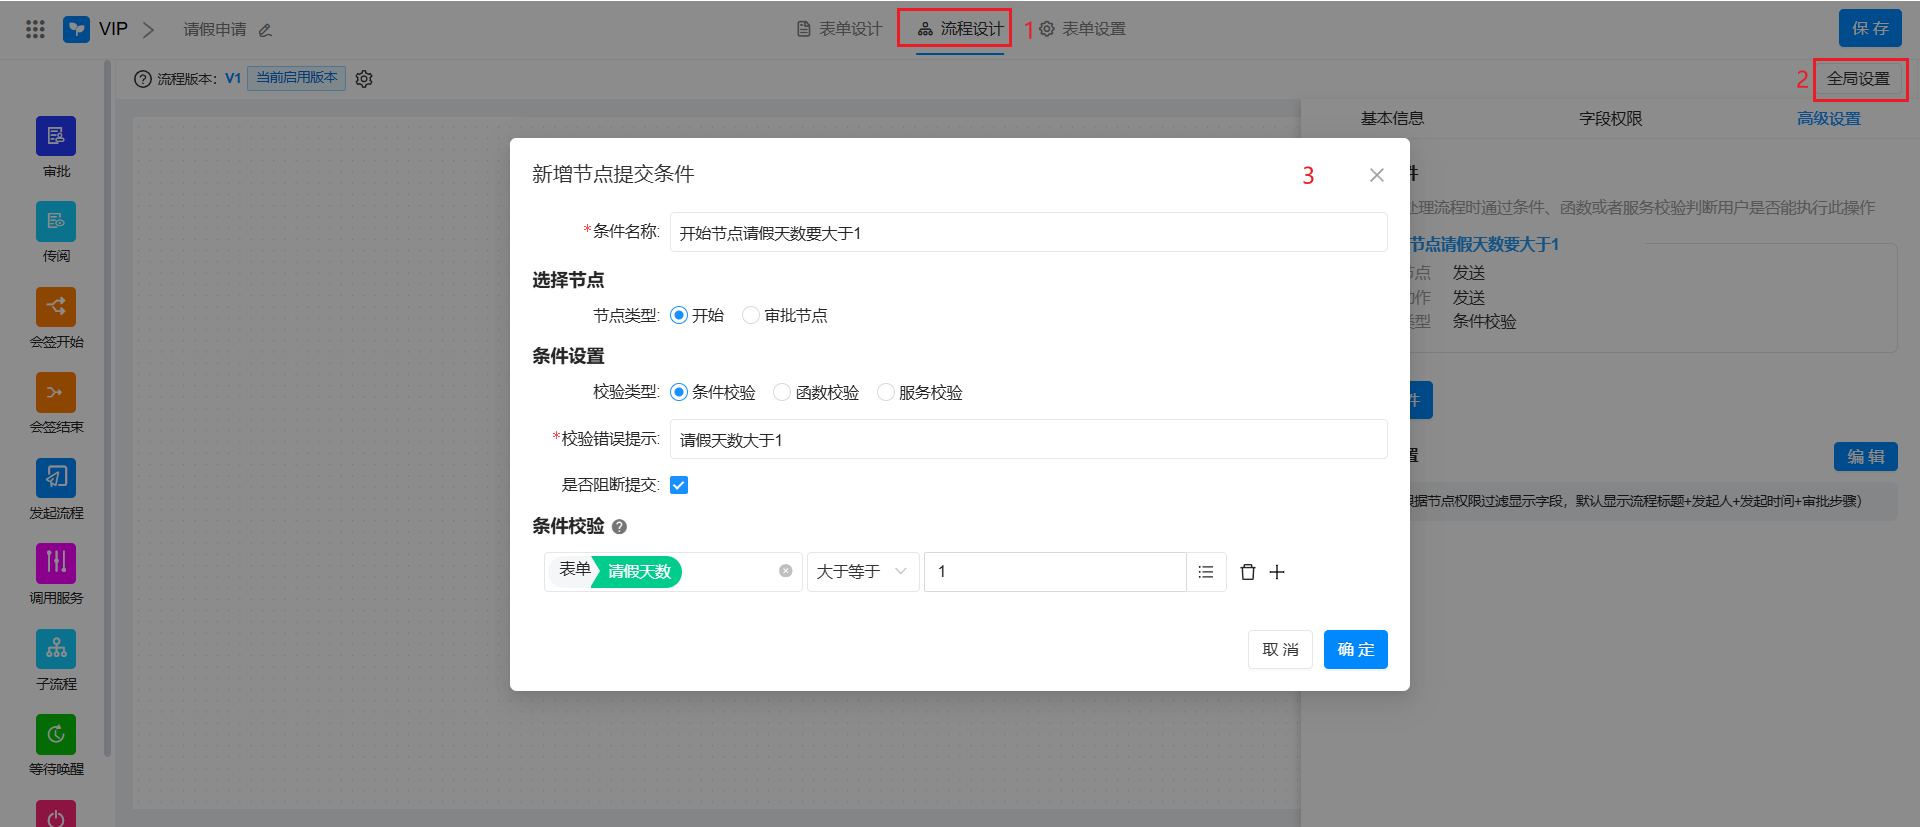This screenshot has width=1920, height=827.
Task: Select the 审批 node icon in sidebar
Action: [x=56, y=137]
